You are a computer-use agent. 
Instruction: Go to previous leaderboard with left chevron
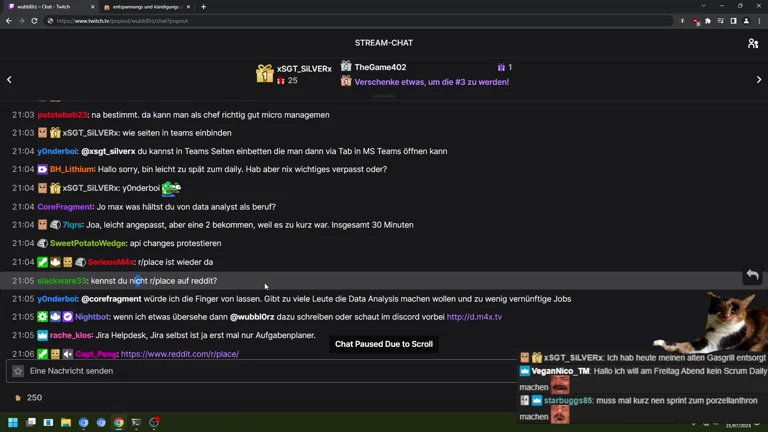point(9,80)
